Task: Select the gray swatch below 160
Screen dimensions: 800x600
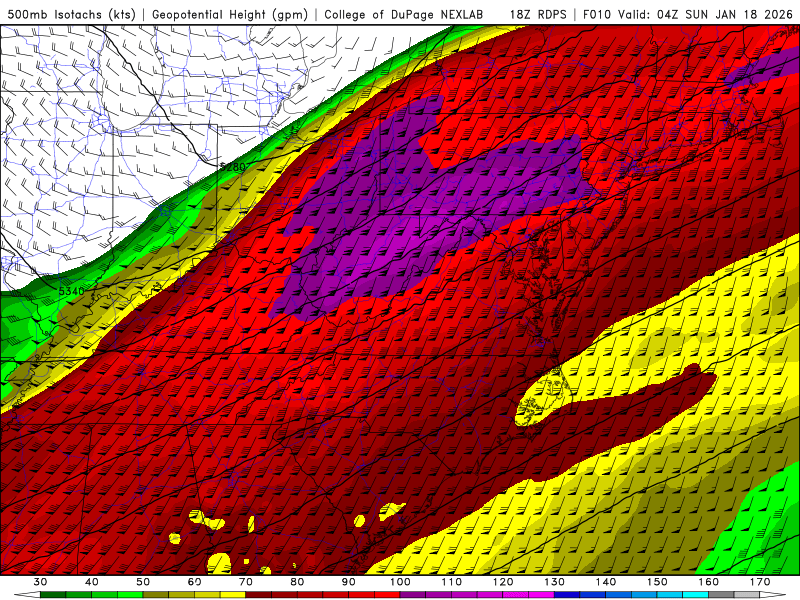Action: 721,595
